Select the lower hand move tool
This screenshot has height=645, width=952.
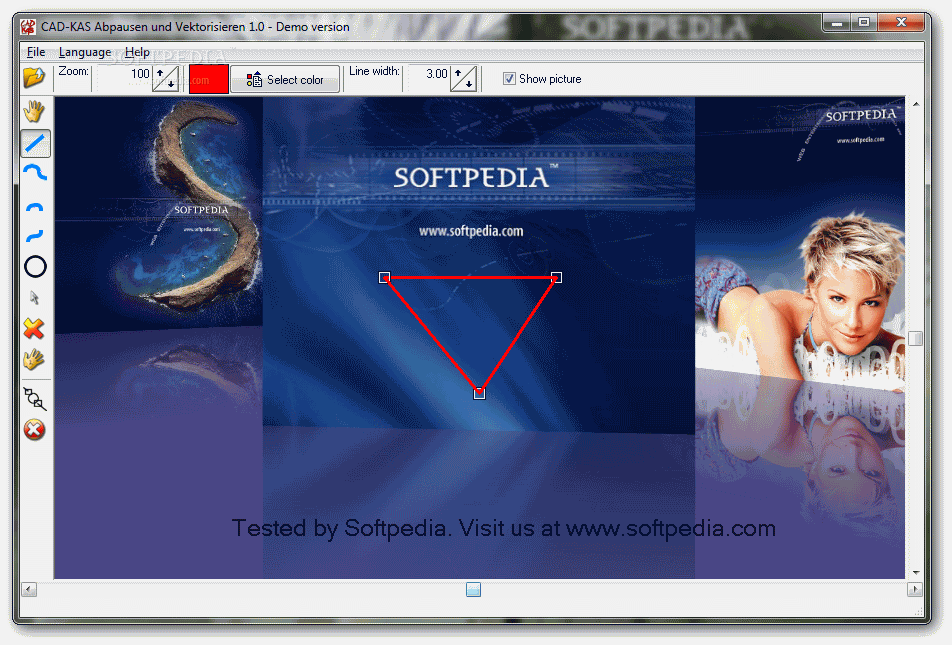(34, 360)
